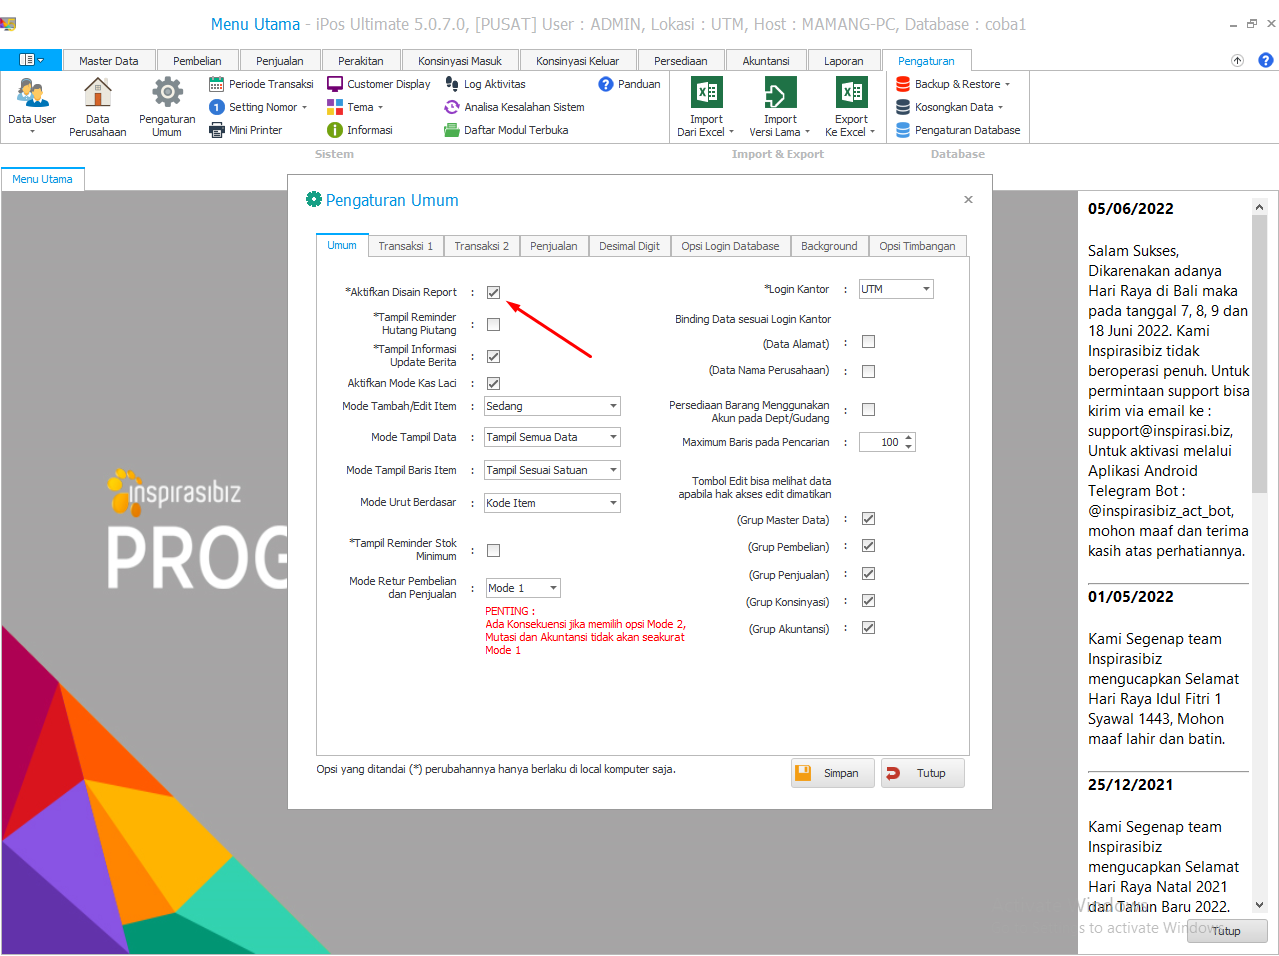Open the Akuntansi ribbon tab
This screenshot has width=1279, height=956.
(x=765, y=61)
